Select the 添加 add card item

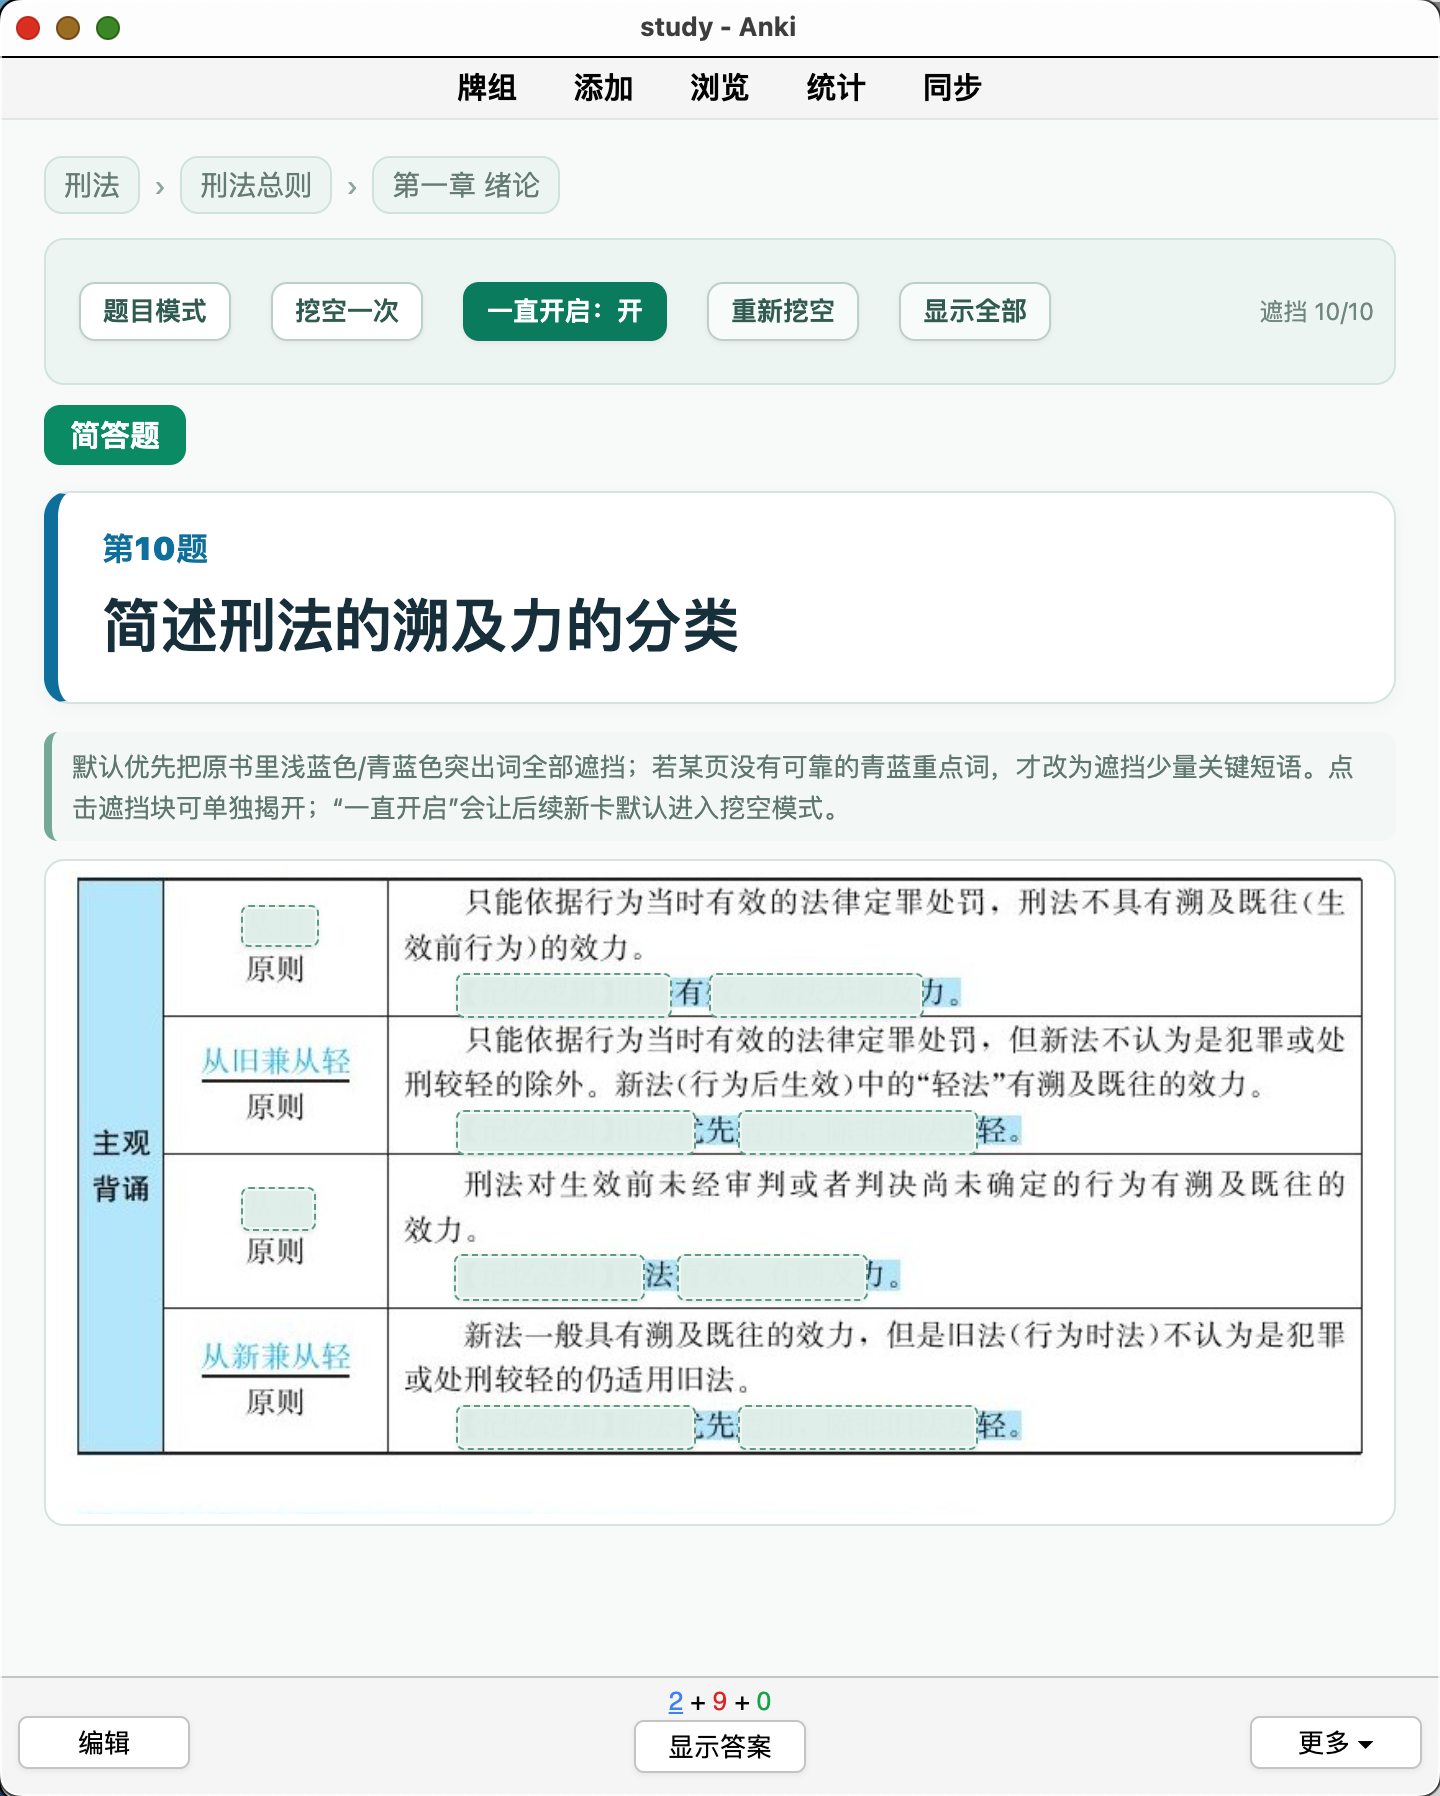pos(603,88)
